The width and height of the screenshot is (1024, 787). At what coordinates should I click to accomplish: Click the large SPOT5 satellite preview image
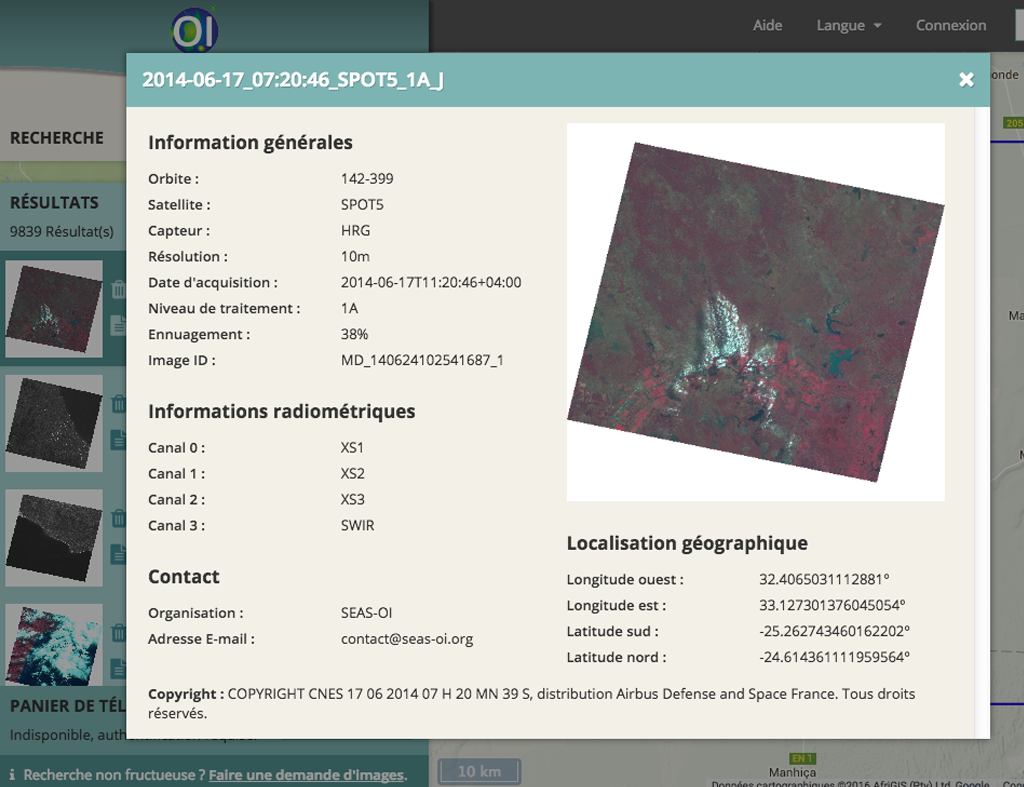755,311
